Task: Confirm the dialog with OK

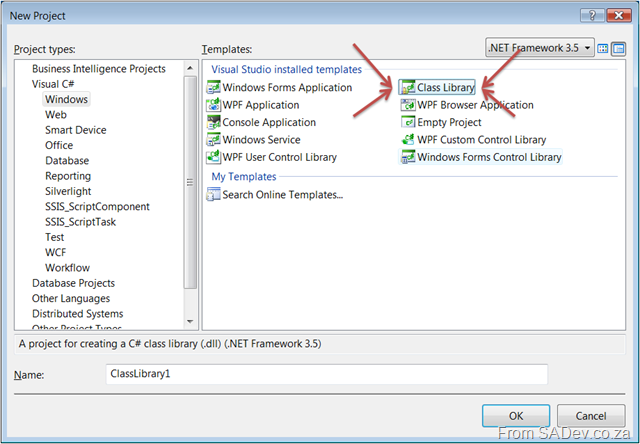Action: tap(516, 416)
